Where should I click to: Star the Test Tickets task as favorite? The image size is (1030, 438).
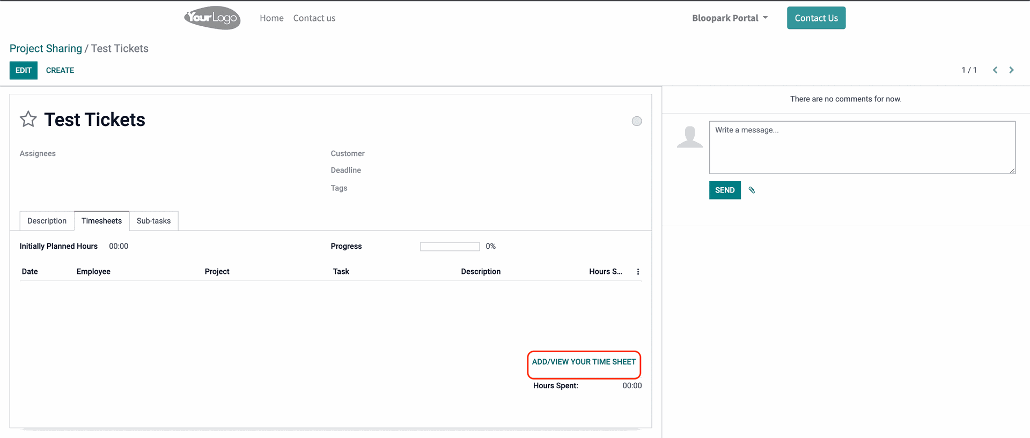click(28, 120)
